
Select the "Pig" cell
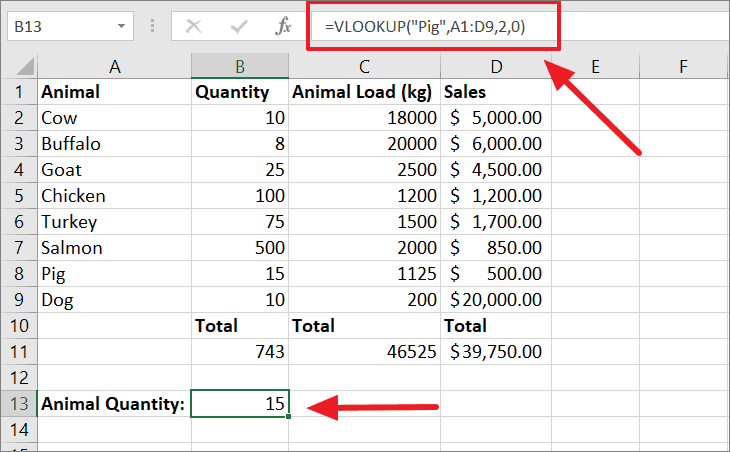tap(115, 274)
